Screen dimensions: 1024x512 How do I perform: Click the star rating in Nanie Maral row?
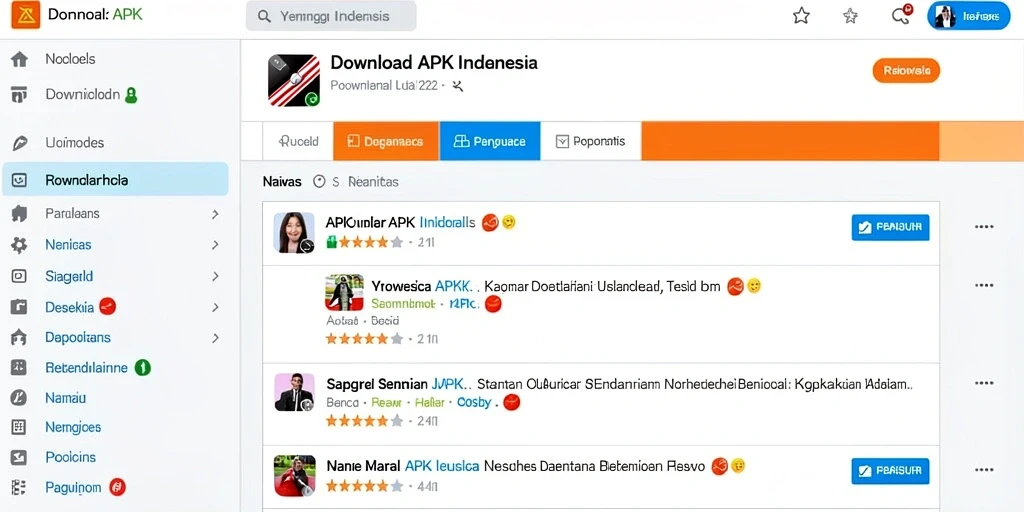click(364, 486)
